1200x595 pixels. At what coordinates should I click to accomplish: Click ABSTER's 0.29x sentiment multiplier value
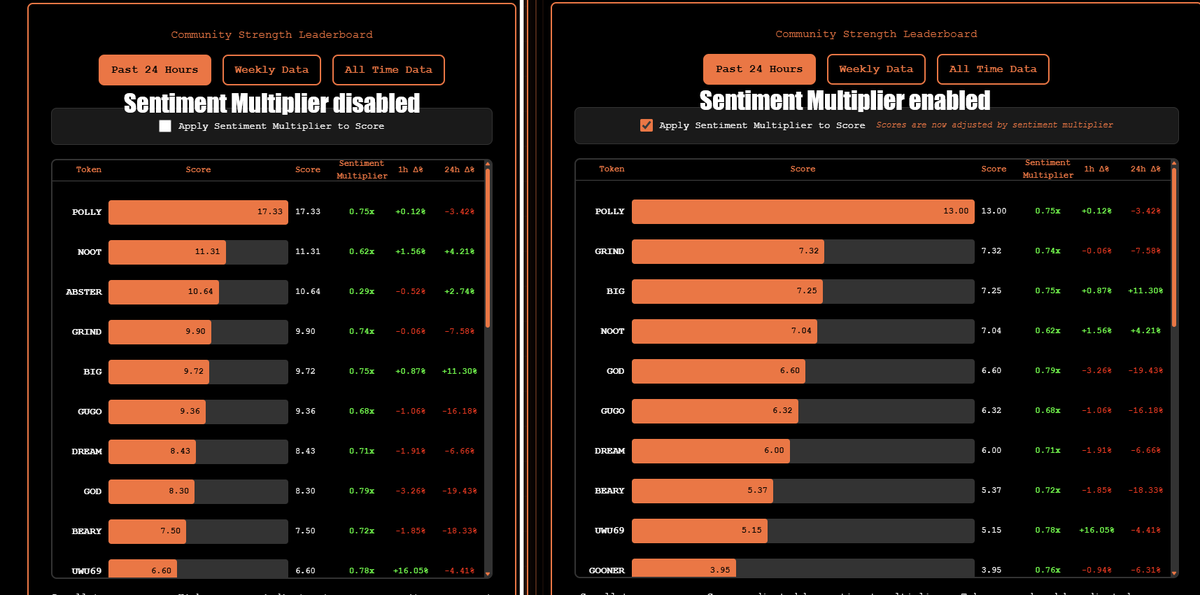click(362, 292)
